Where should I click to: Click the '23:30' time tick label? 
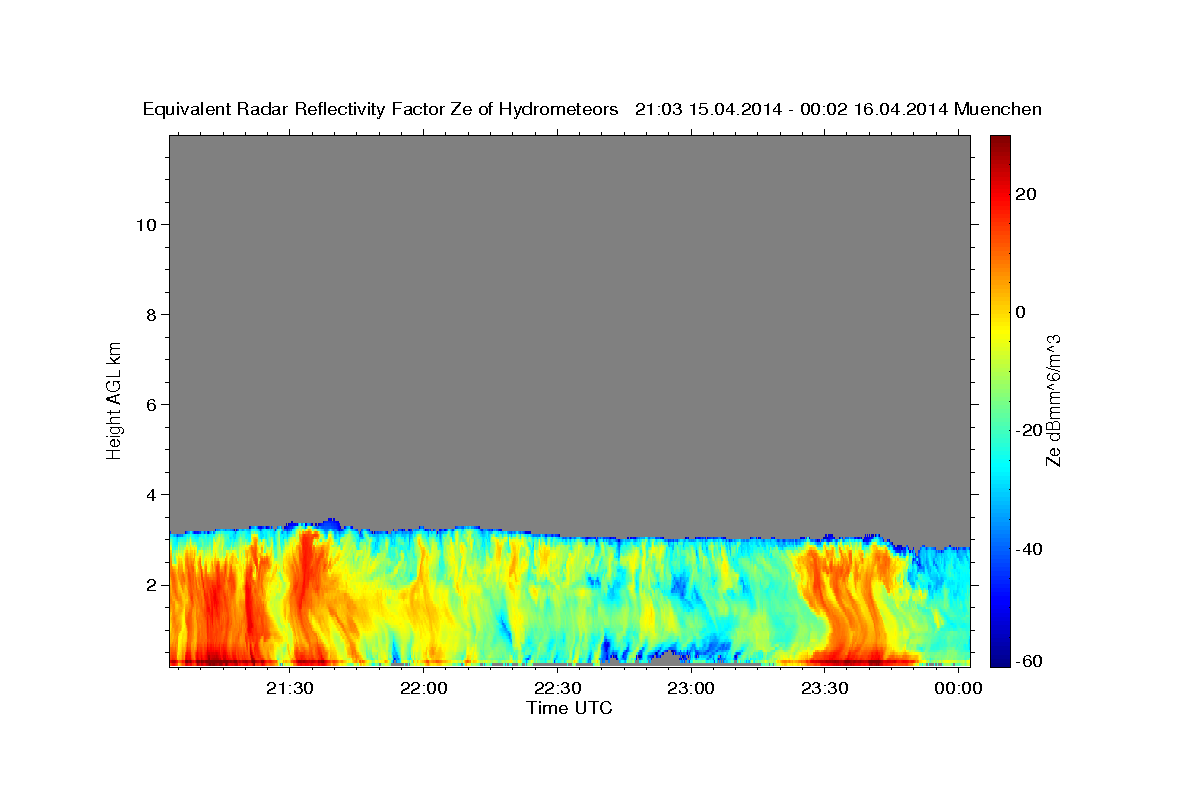[824, 688]
